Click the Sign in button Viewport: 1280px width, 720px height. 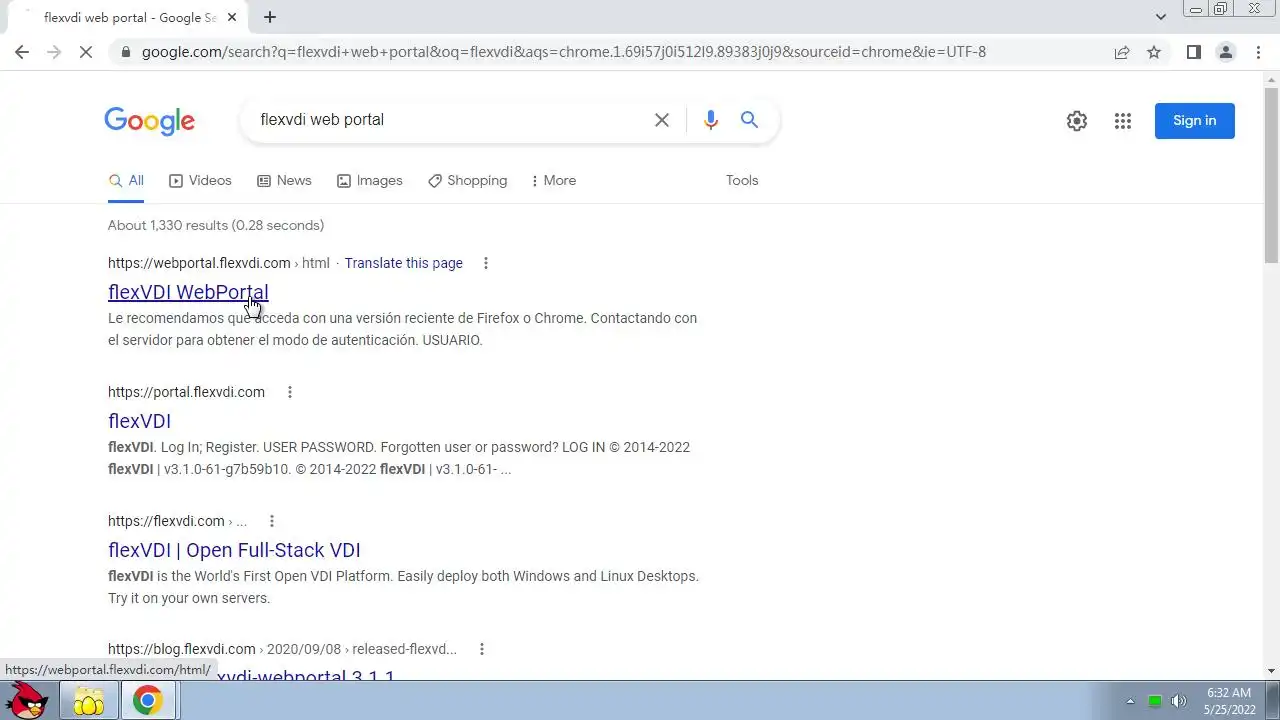pos(1195,121)
